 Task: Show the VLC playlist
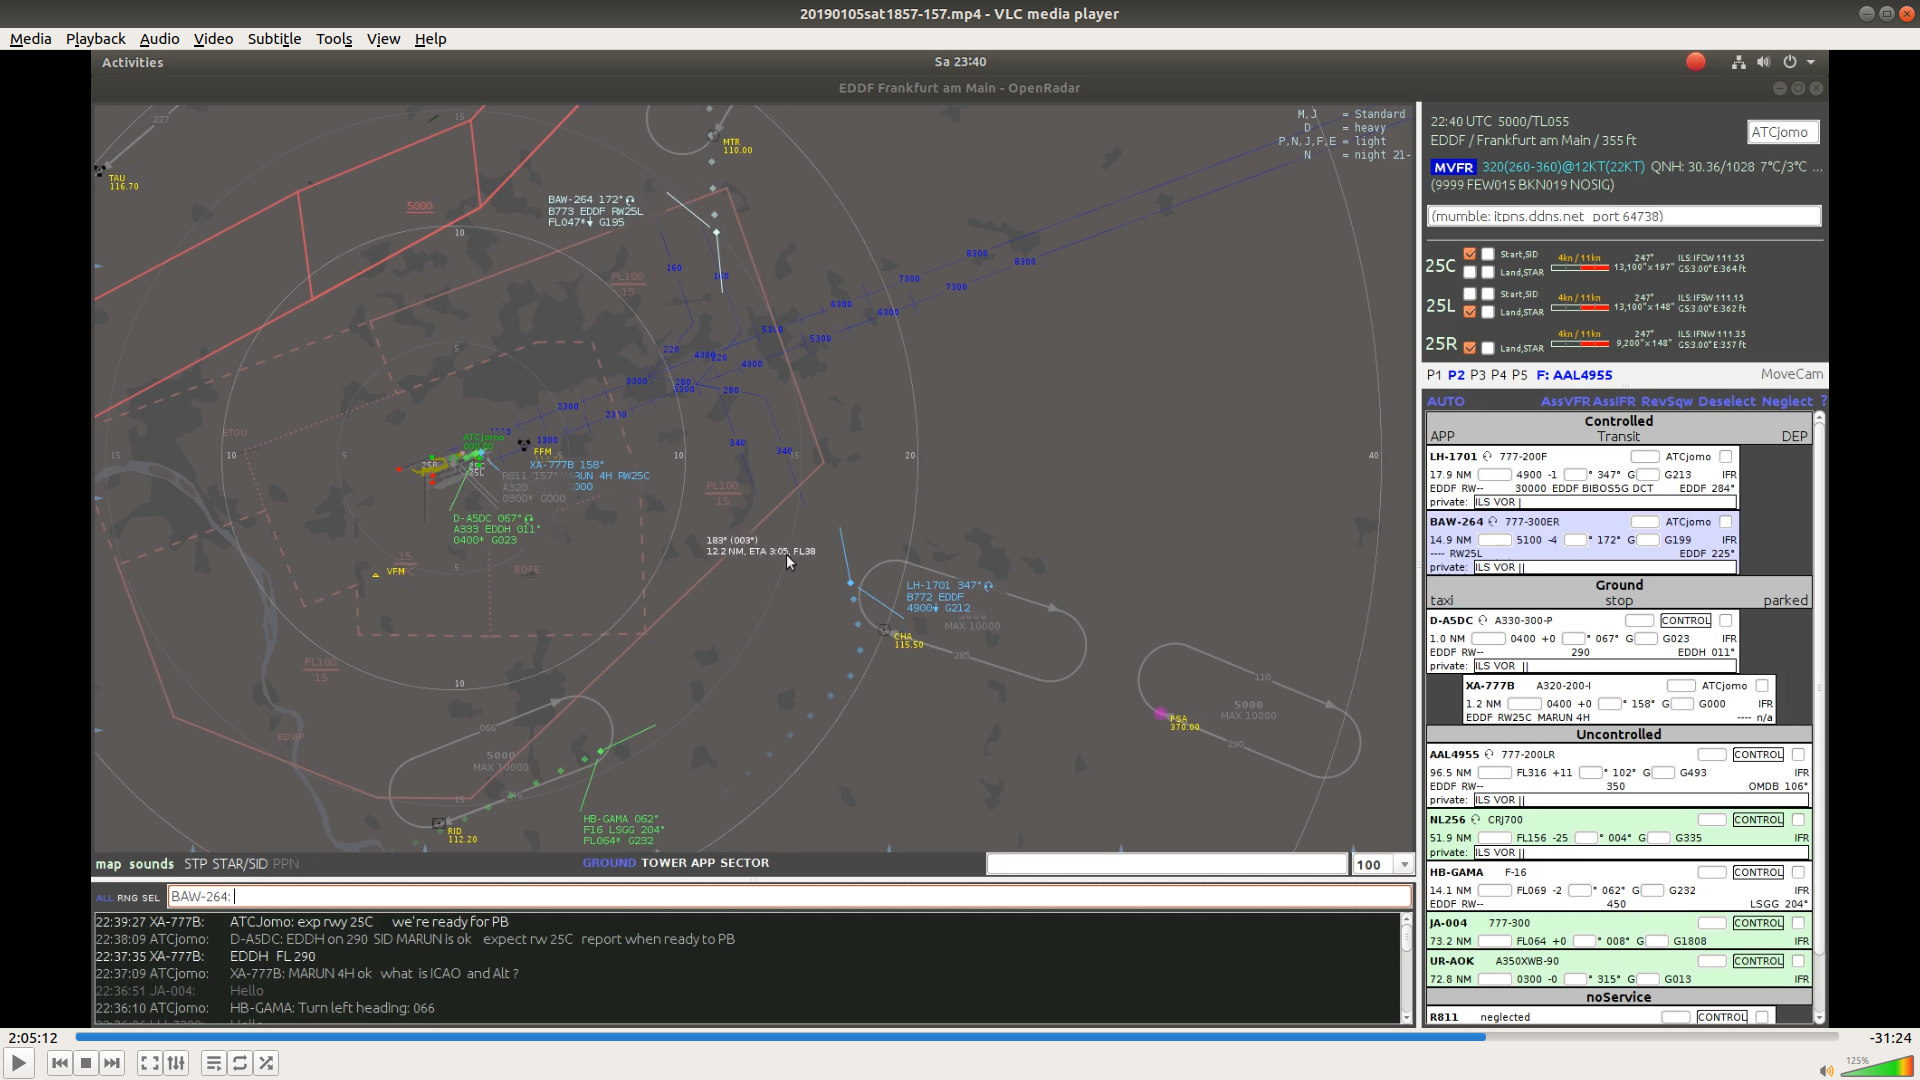[214, 1063]
